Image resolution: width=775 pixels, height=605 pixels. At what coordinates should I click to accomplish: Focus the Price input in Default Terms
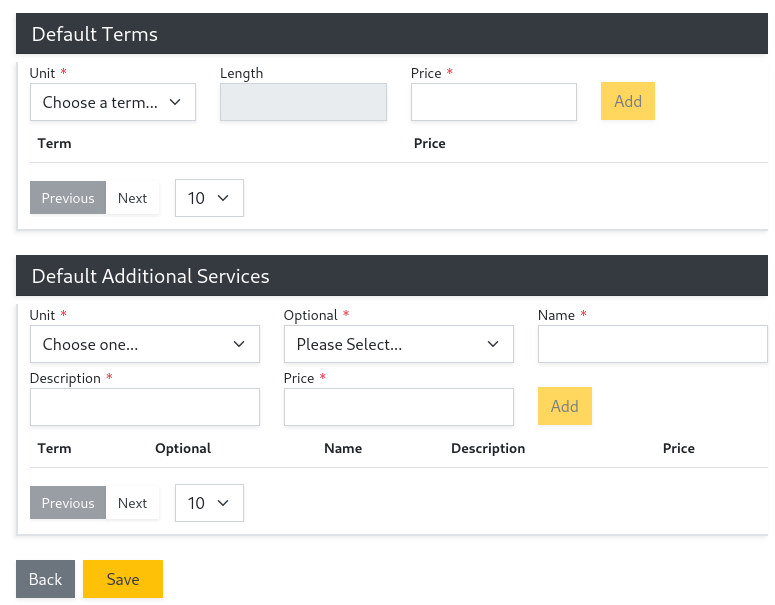coord(493,102)
